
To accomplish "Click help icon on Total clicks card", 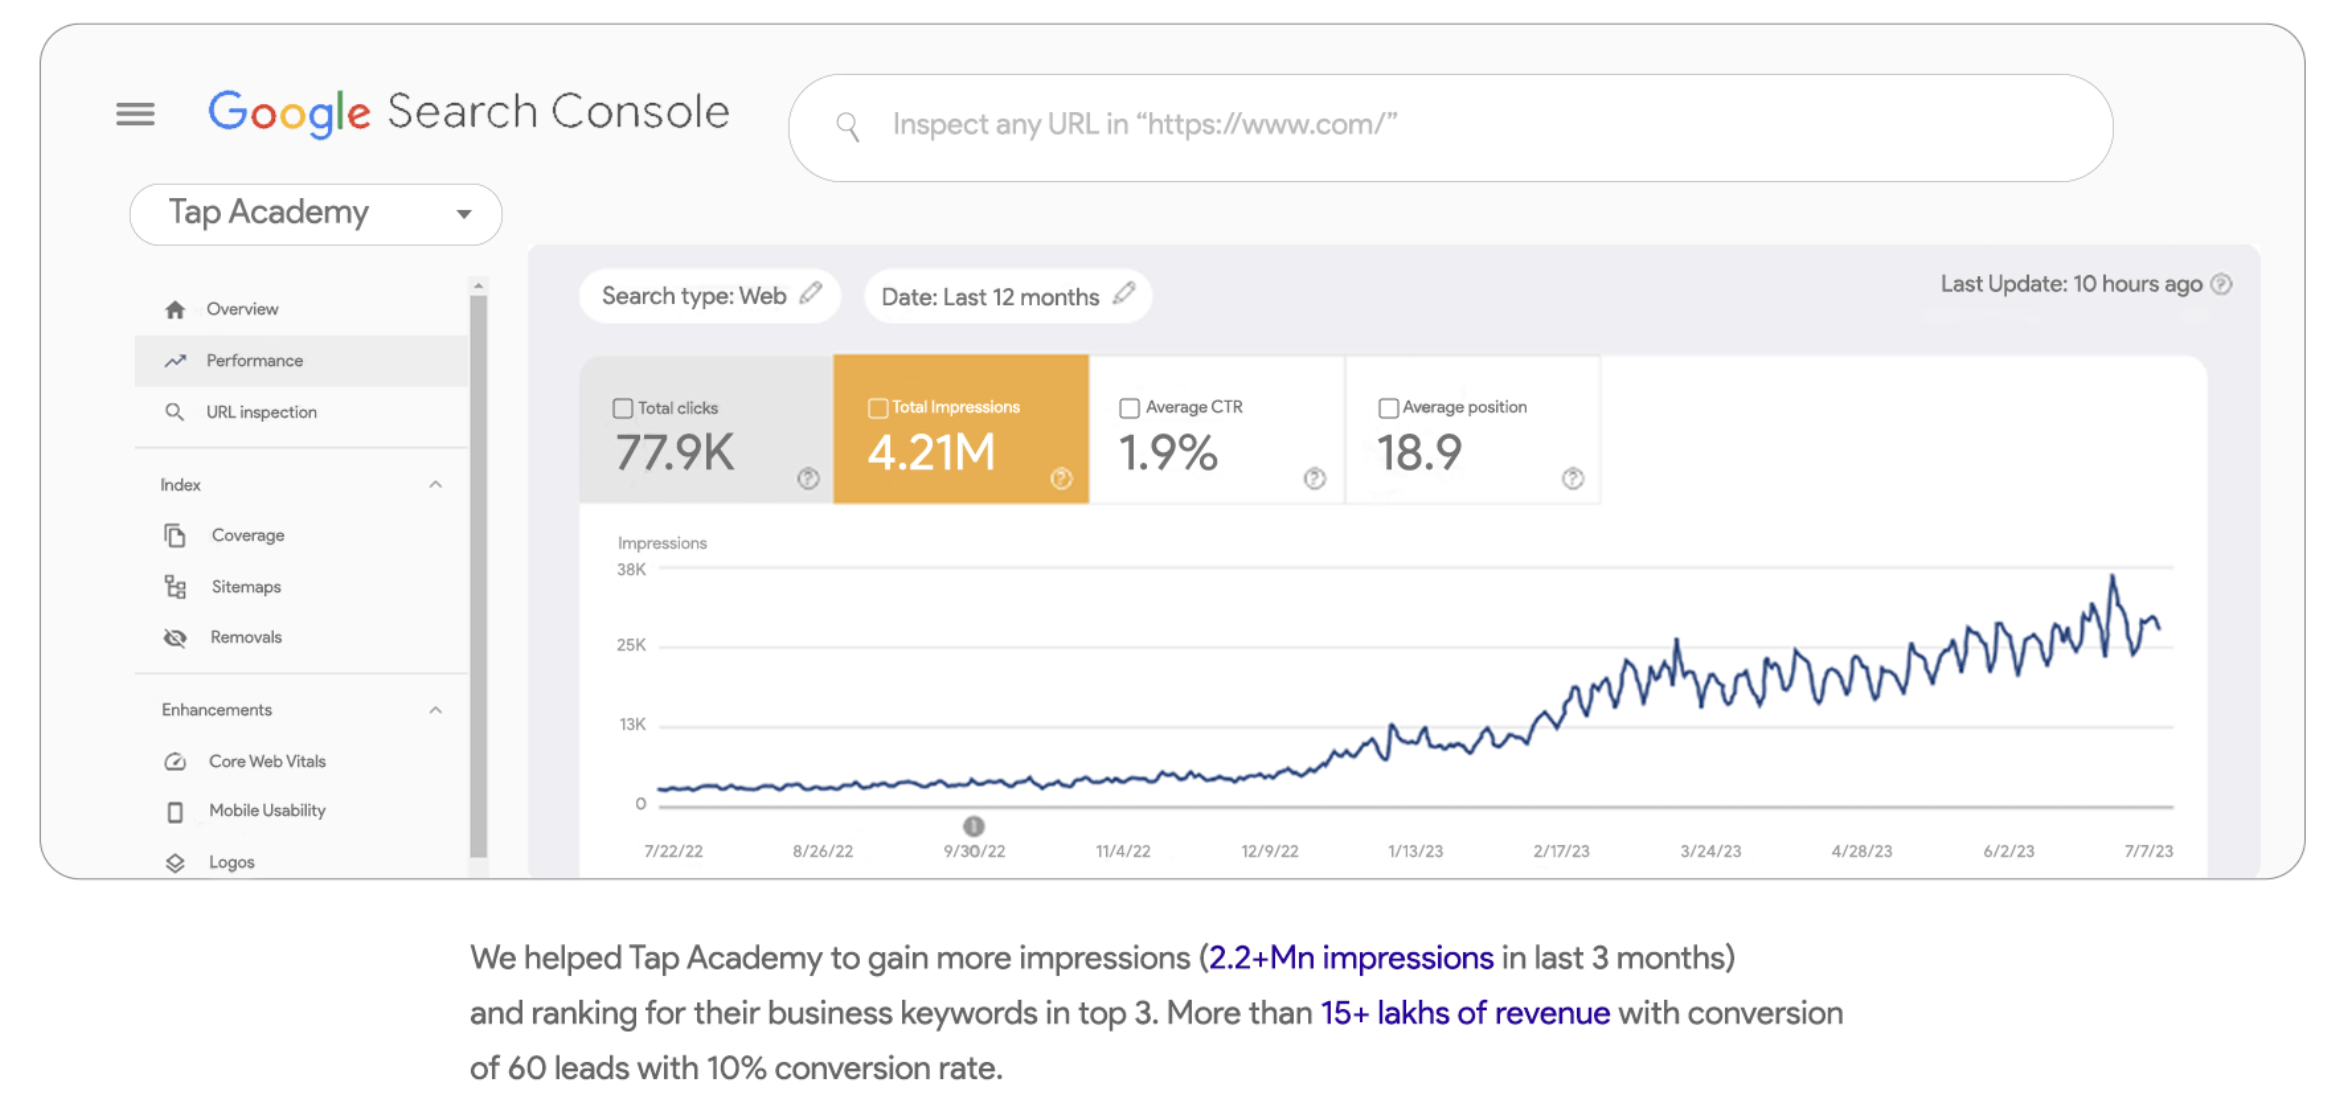I will (808, 478).
